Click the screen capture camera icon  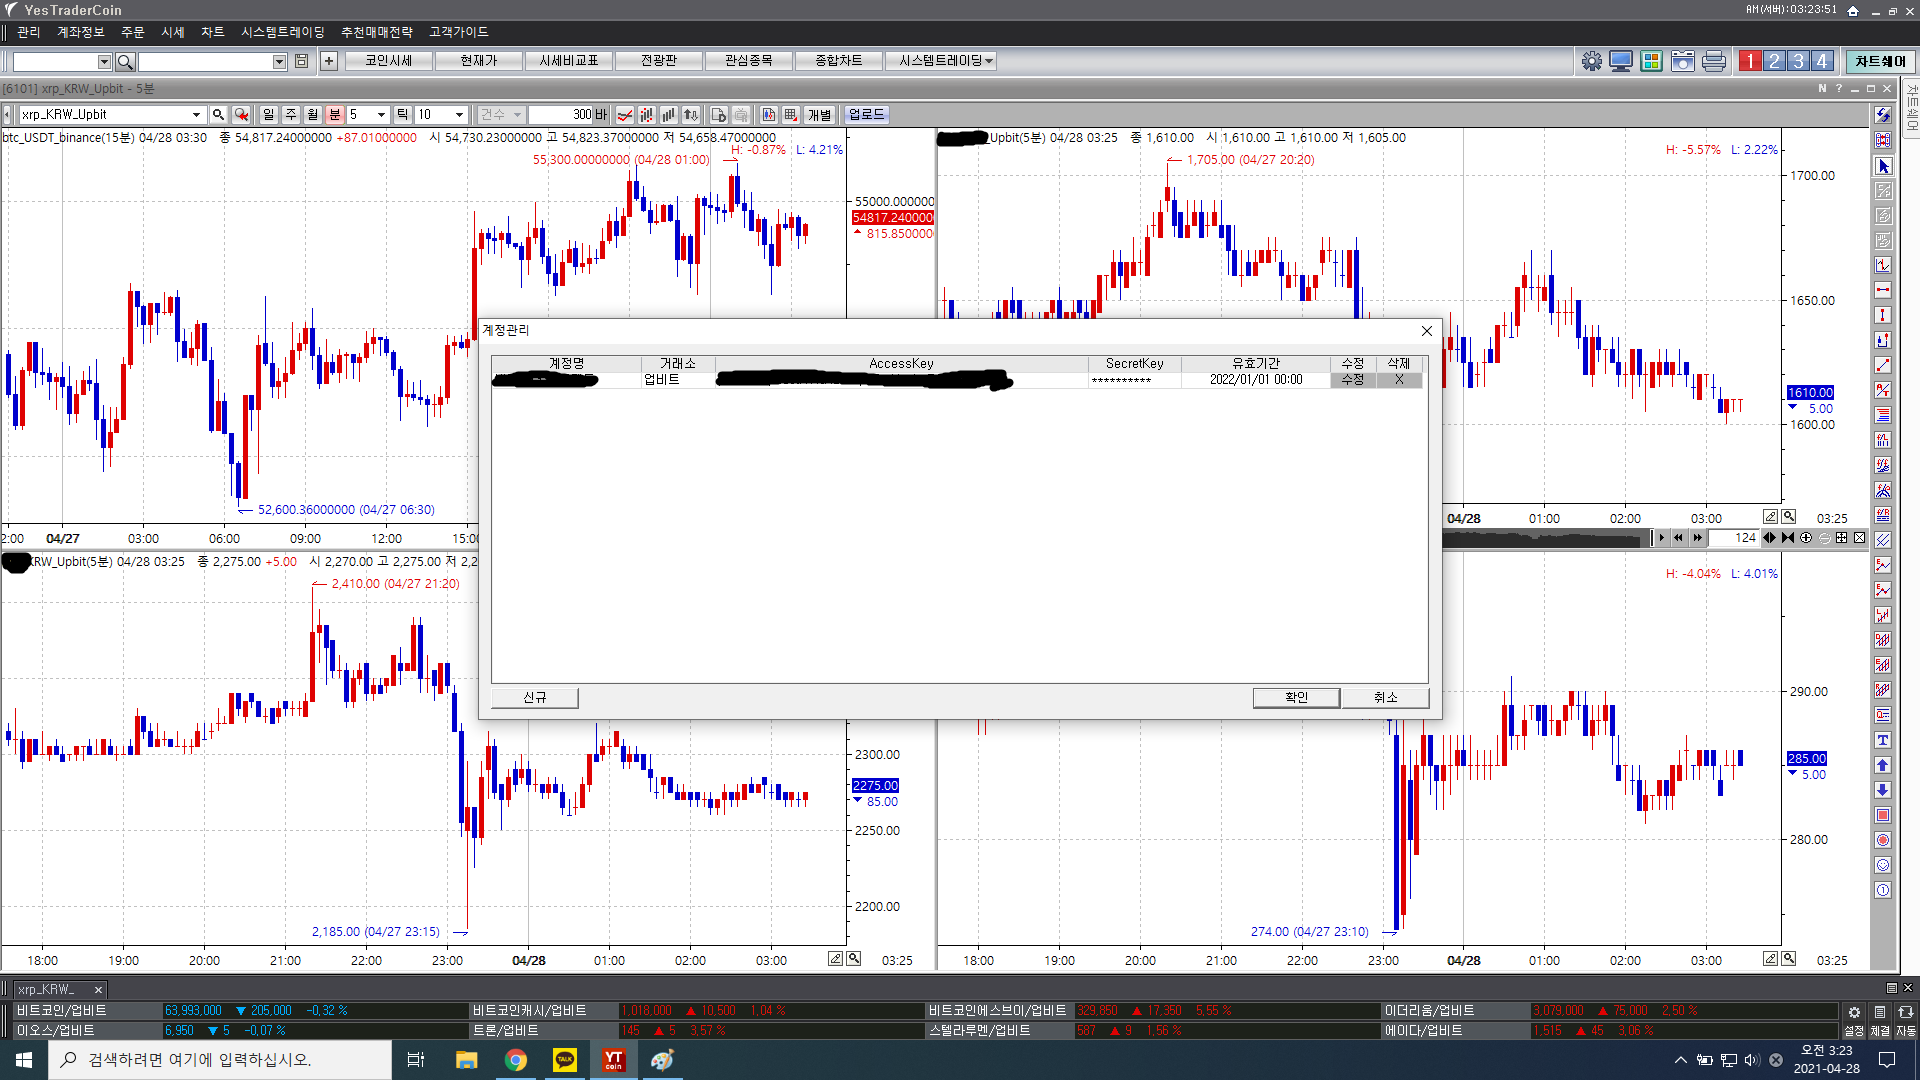[1683, 61]
